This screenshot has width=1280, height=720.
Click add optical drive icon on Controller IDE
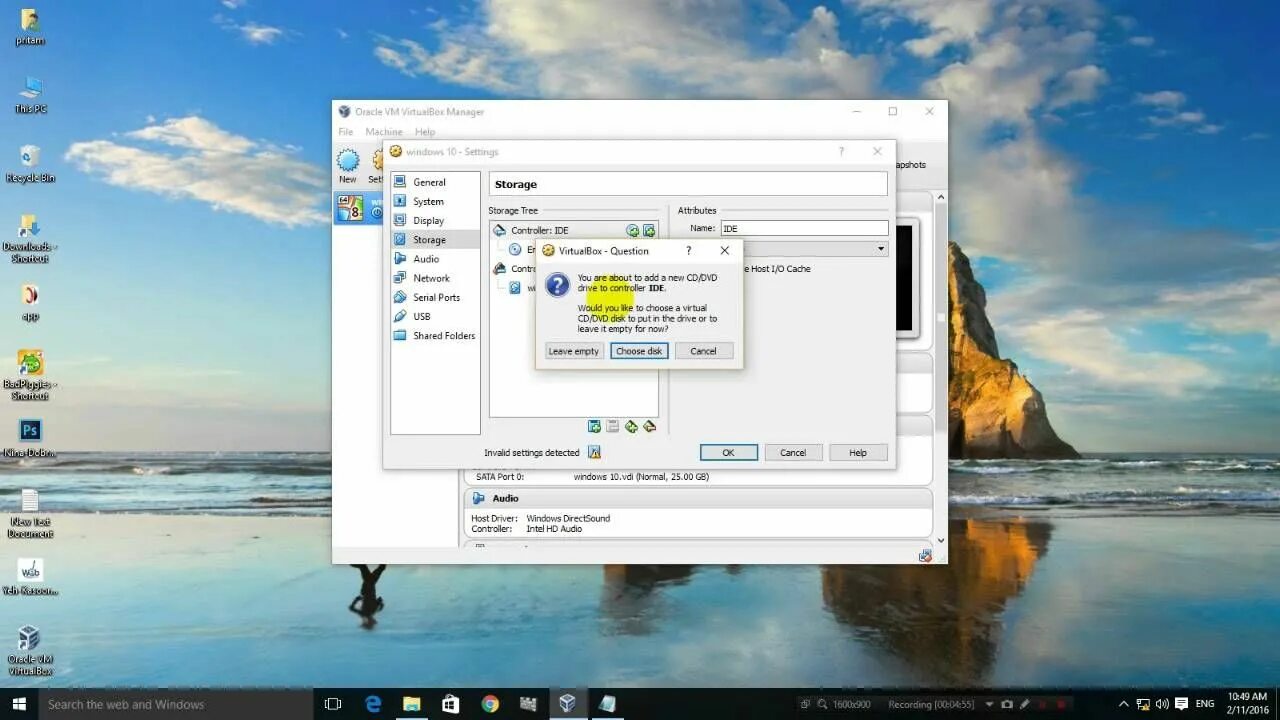pyautogui.click(x=632, y=231)
